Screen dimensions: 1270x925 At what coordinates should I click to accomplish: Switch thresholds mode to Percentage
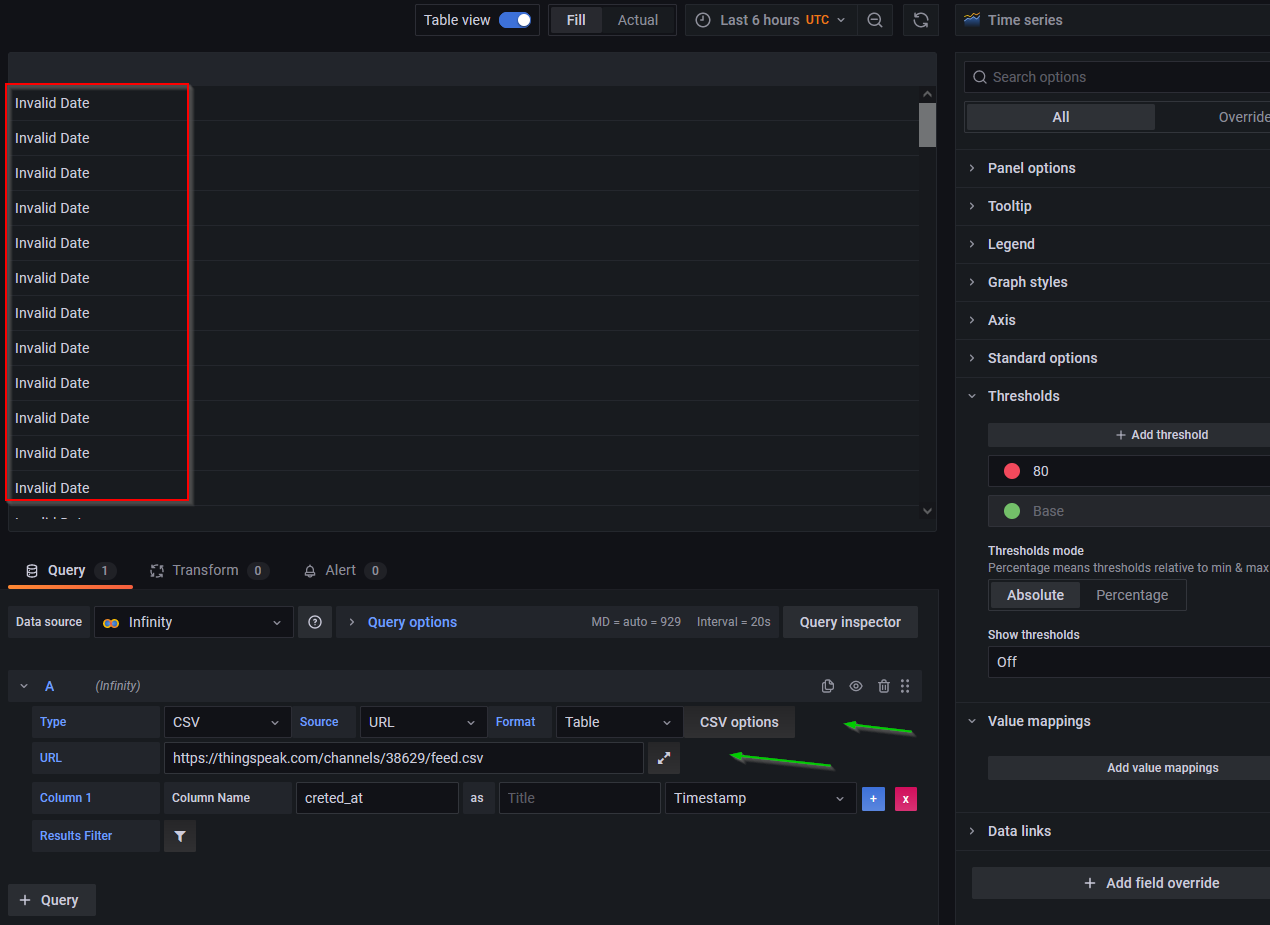click(1132, 595)
